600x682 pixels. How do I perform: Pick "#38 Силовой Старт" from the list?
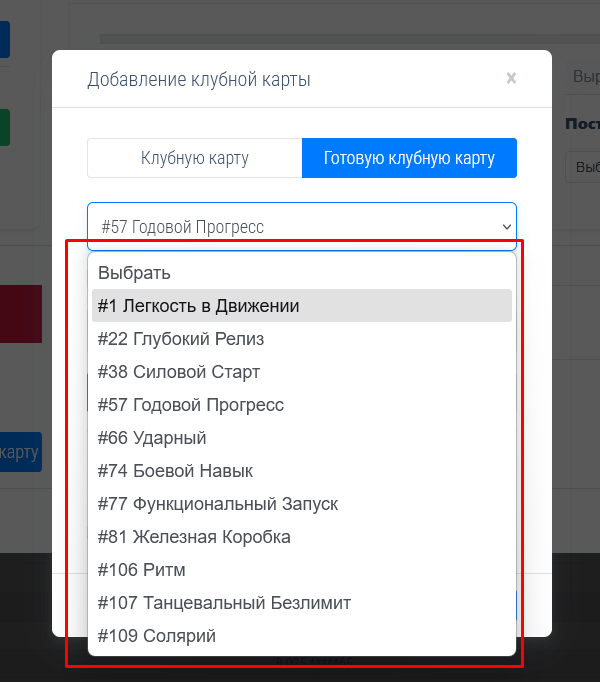(x=179, y=372)
